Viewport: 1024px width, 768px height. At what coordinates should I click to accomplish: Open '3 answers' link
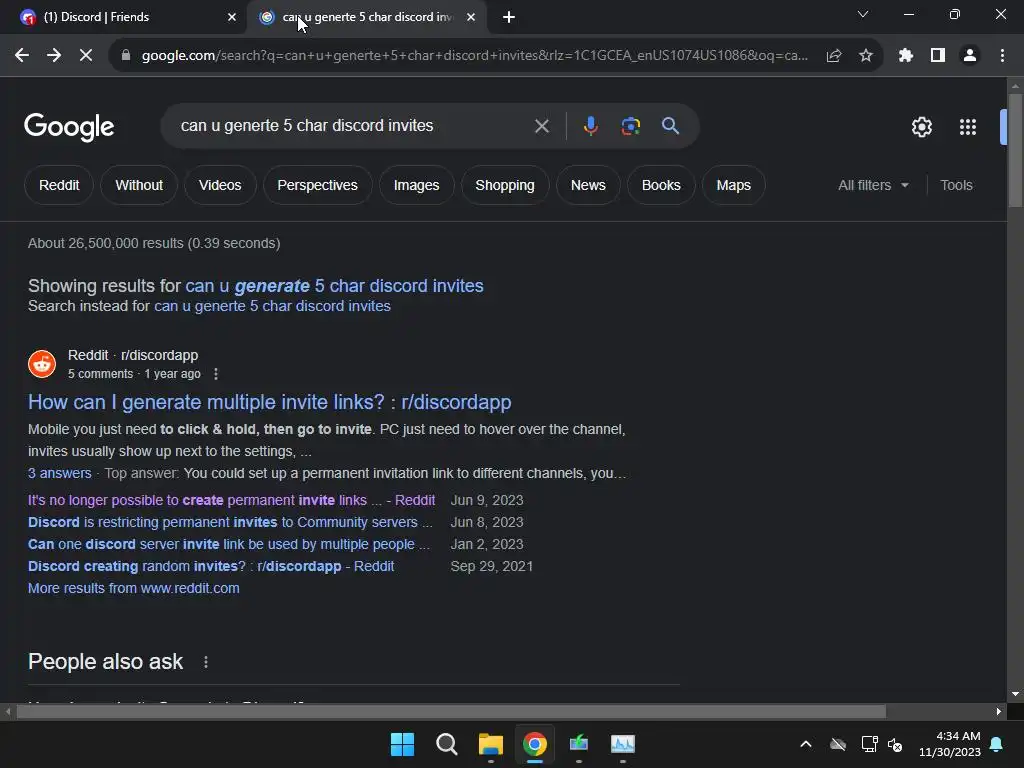59,473
